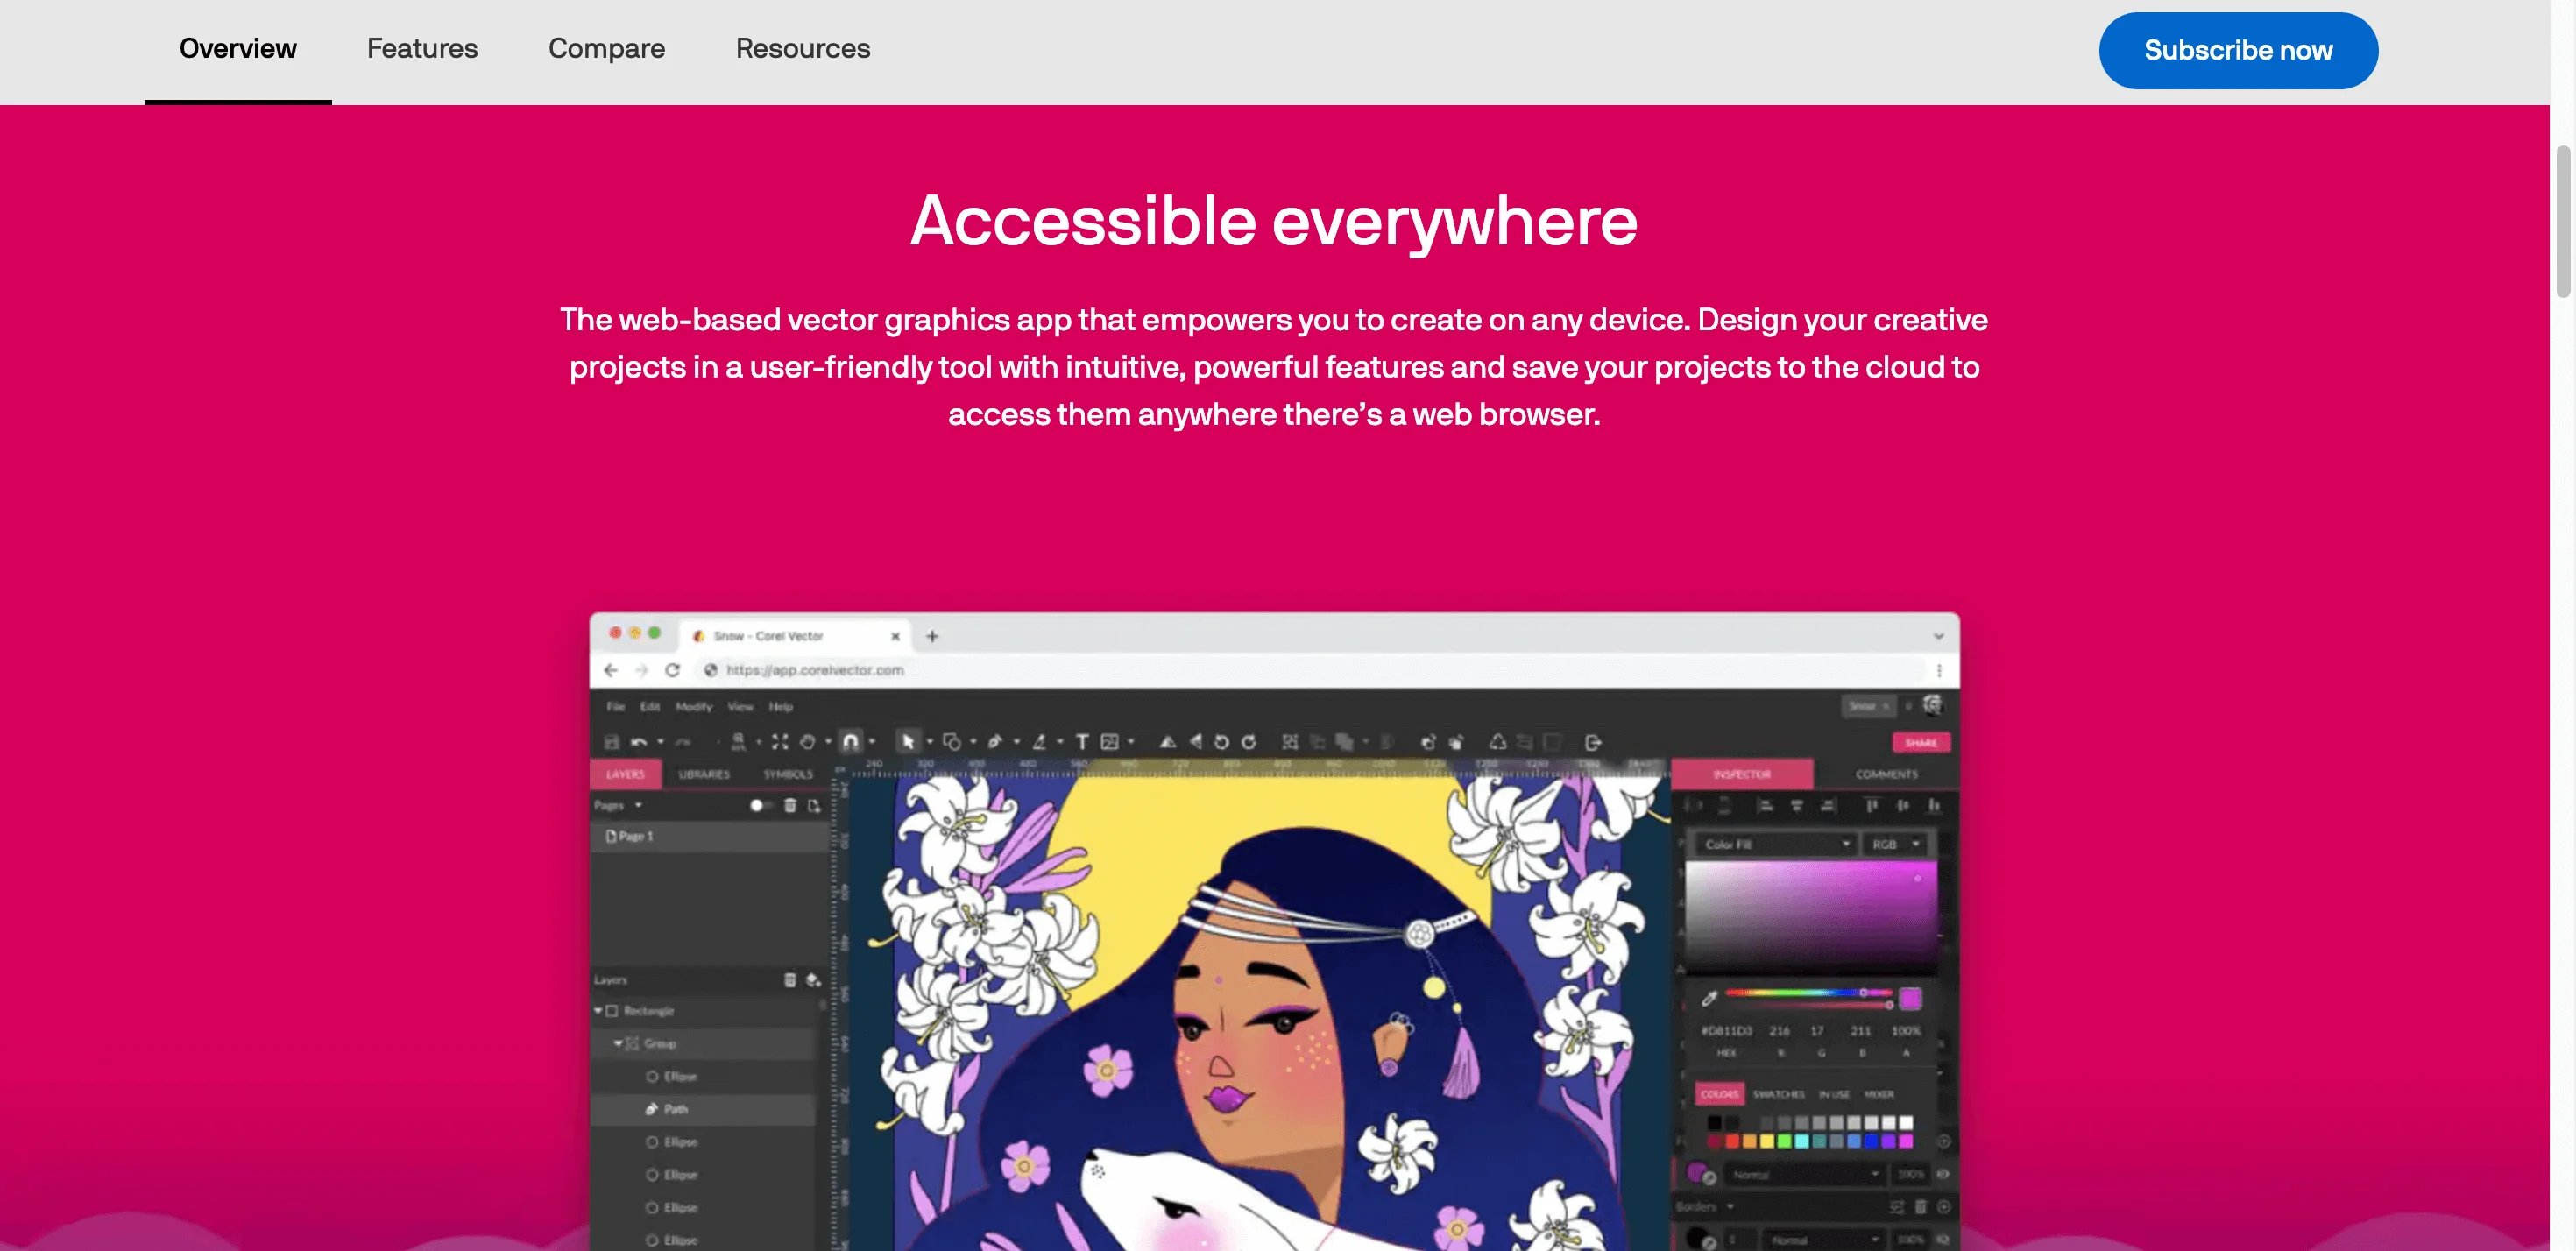Screen dimensions: 2576x1251
Task: Click the snapping magnet icon
Action: point(850,741)
